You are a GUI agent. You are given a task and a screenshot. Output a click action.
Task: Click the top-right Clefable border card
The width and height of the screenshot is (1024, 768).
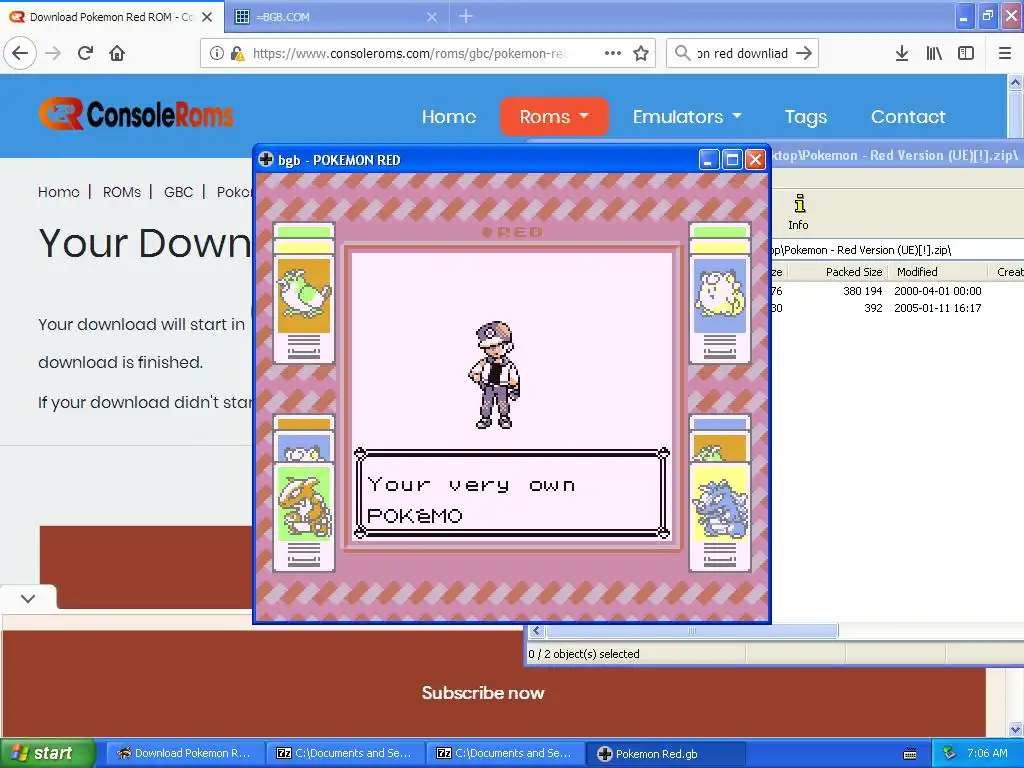click(x=720, y=293)
